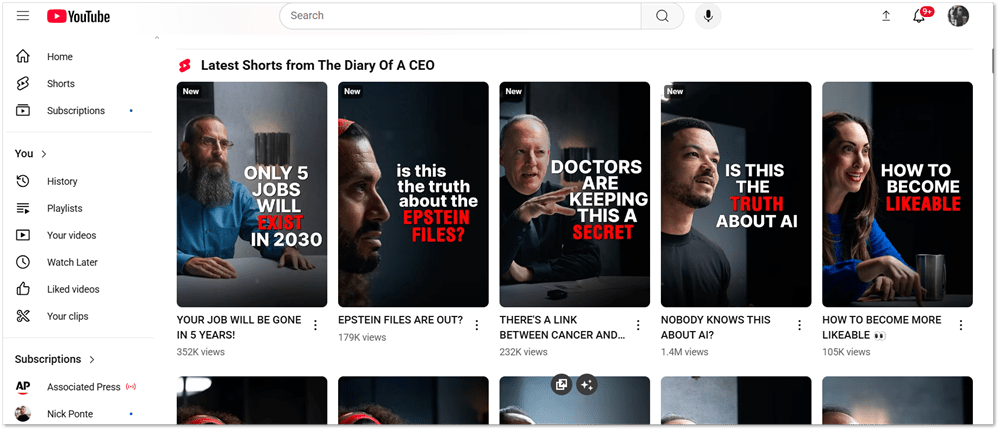Click the live indicator next to Associated Press
998x429 pixels.
click(131, 386)
